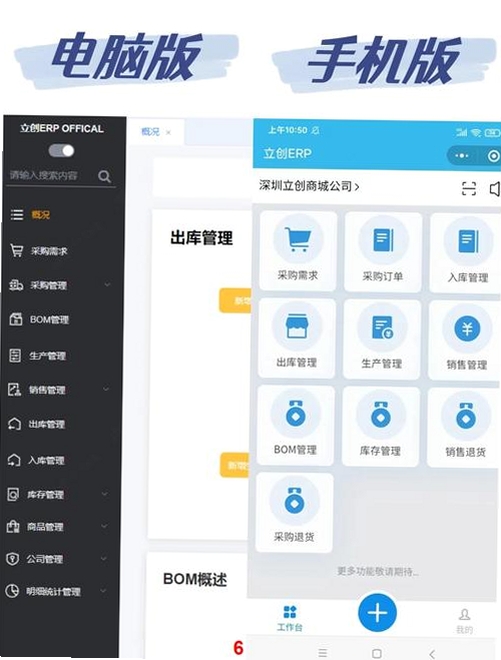Open sidebar 生产管理 menu item
Image resolution: width=501 pixels, height=660 pixels.
(x=48, y=356)
